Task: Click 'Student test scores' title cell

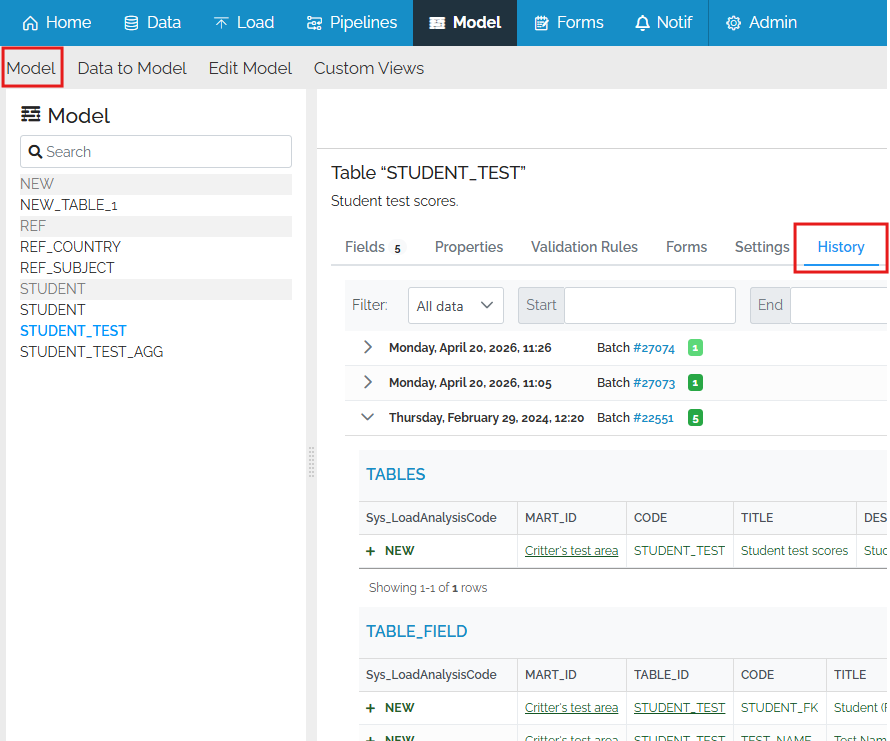Action: pos(794,551)
